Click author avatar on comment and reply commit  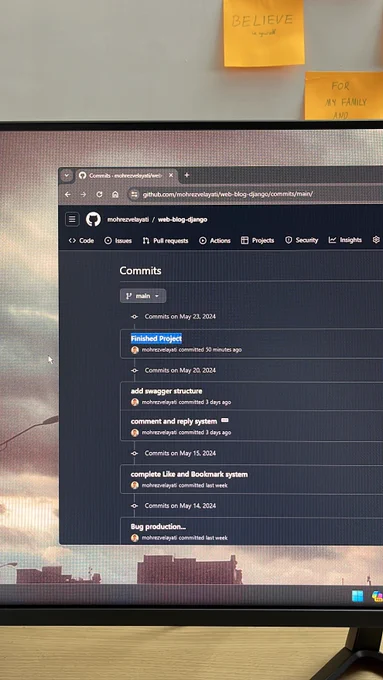coord(135,433)
